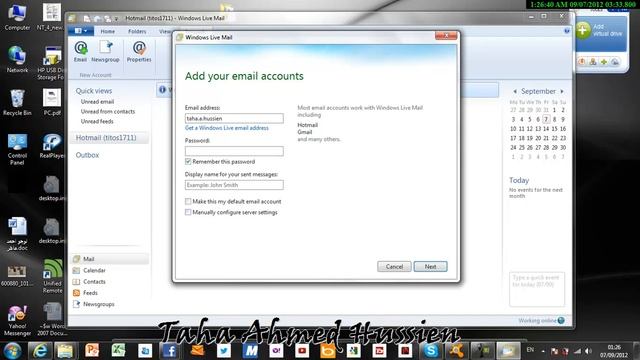640x360 pixels.
Task: Click the Password input field
Action: pyautogui.click(x=234, y=151)
